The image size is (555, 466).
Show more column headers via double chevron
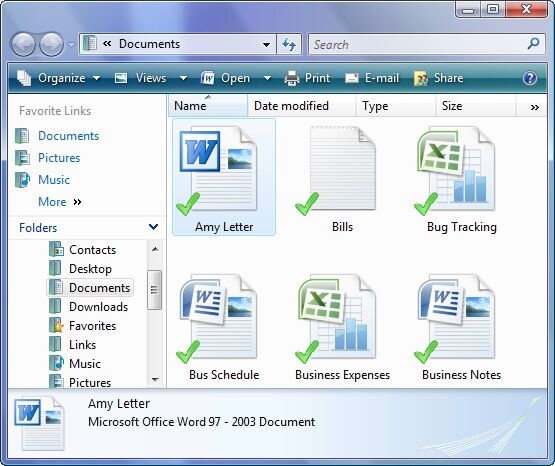pos(534,107)
